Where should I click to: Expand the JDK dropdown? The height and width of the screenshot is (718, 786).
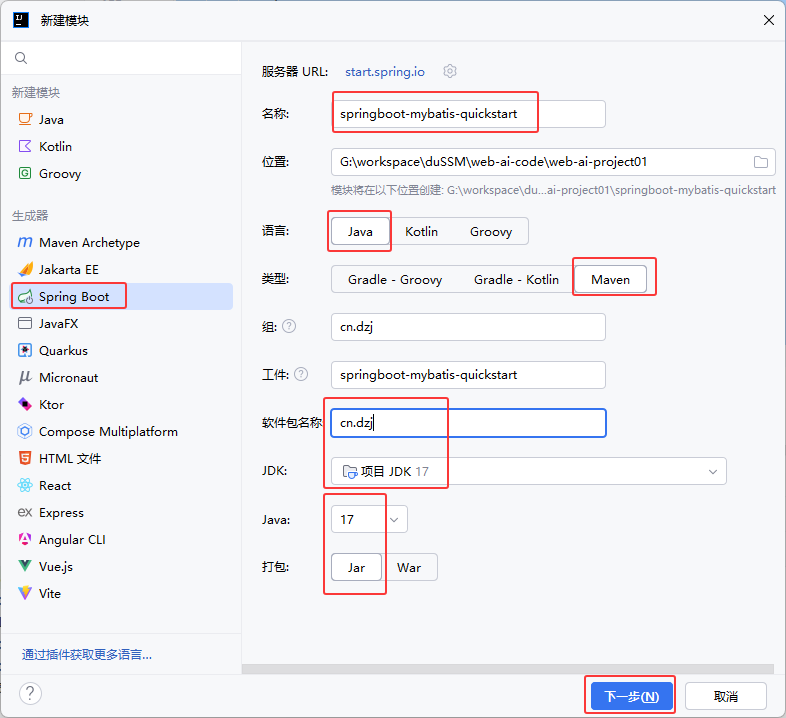(x=713, y=471)
